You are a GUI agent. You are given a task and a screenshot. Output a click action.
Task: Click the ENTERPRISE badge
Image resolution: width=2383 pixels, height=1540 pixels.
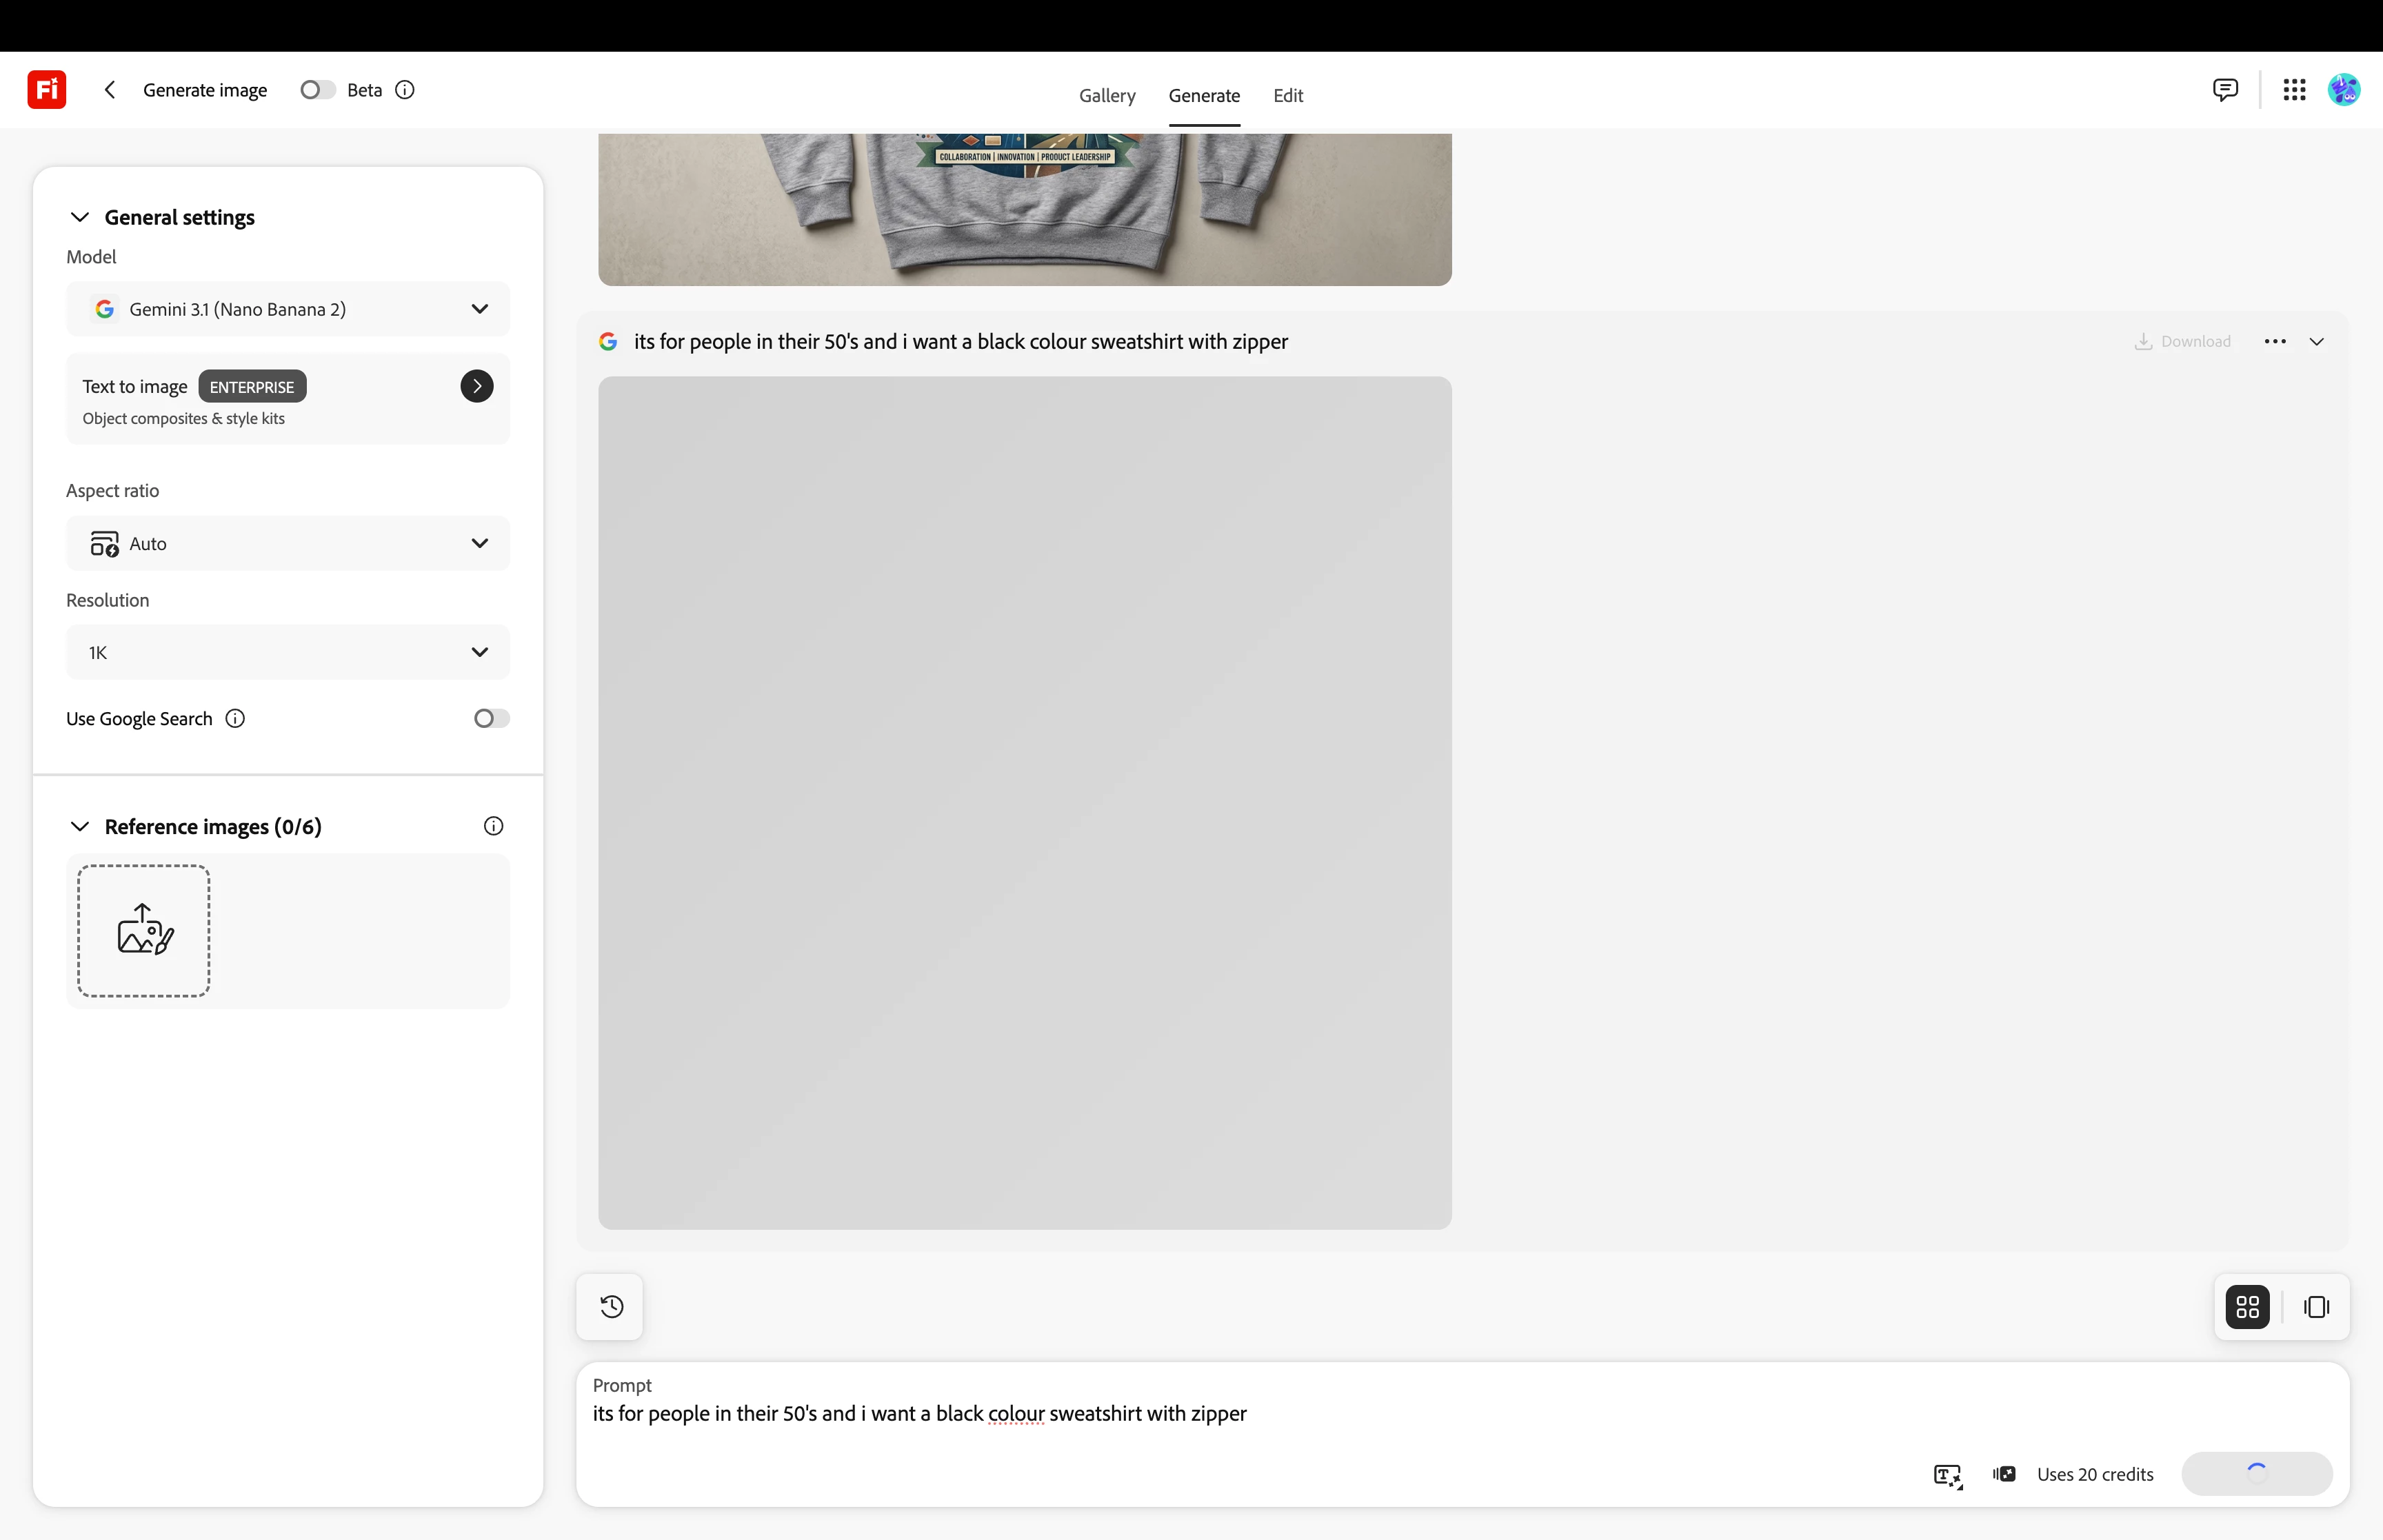(x=252, y=387)
